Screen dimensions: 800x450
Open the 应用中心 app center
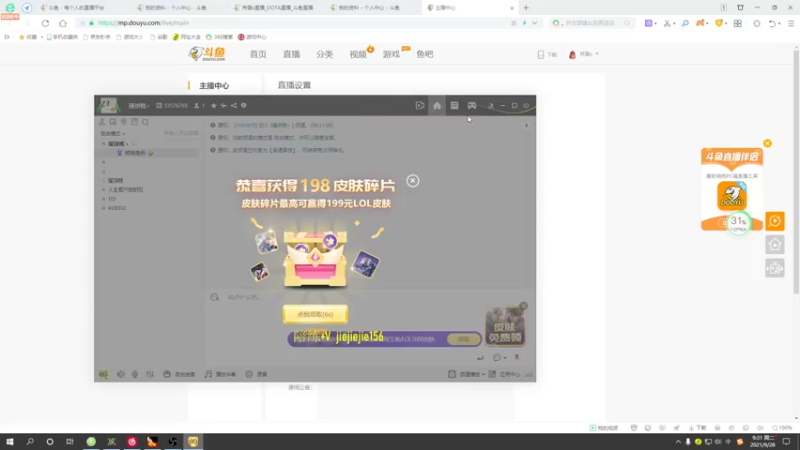pos(505,374)
